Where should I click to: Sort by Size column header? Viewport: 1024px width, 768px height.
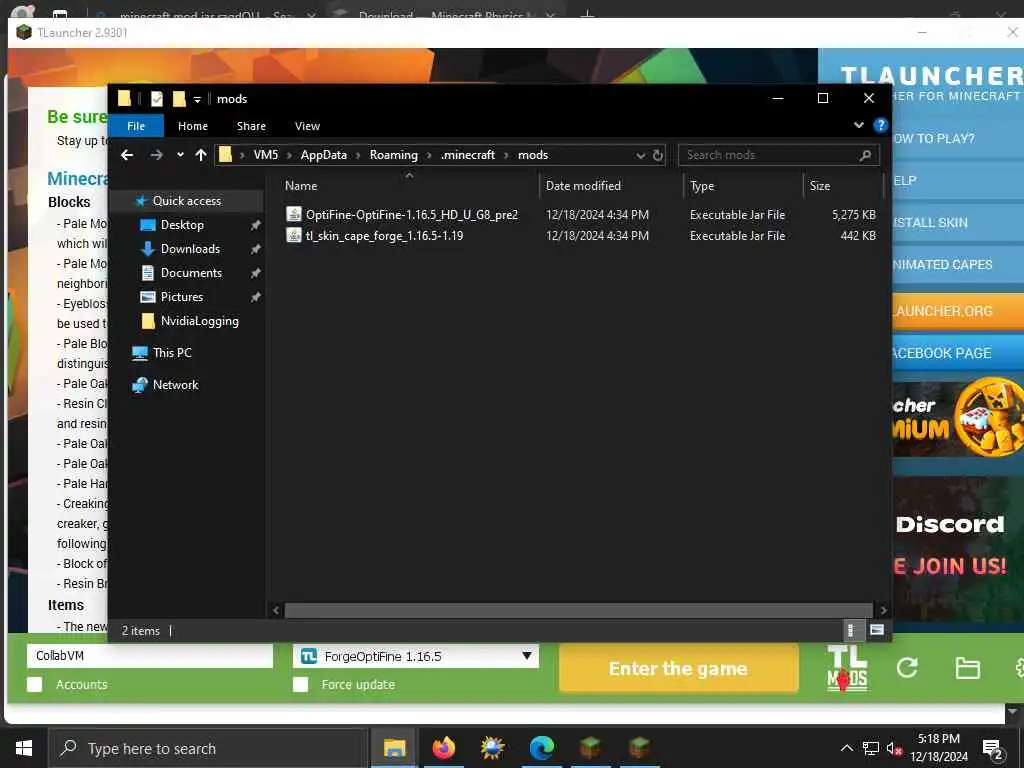[820, 185]
